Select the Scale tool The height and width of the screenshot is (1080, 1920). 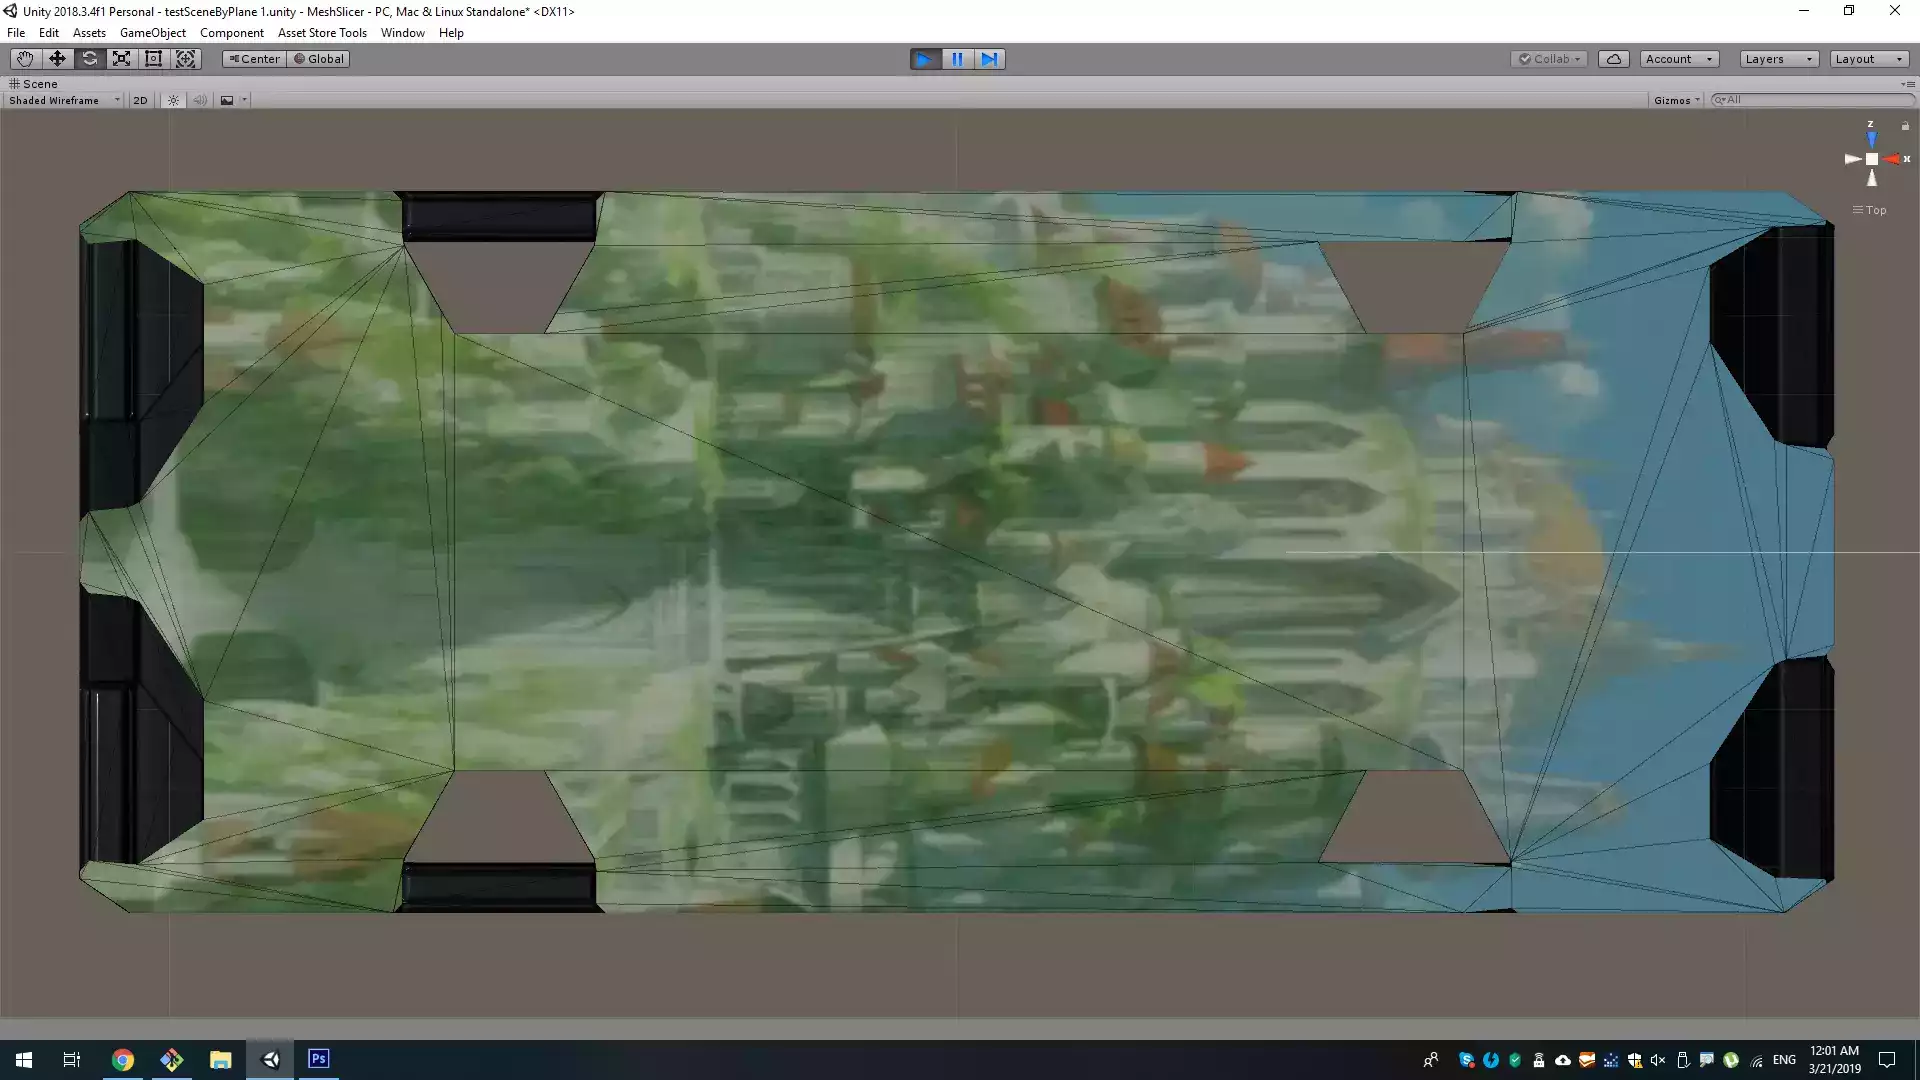click(121, 59)
